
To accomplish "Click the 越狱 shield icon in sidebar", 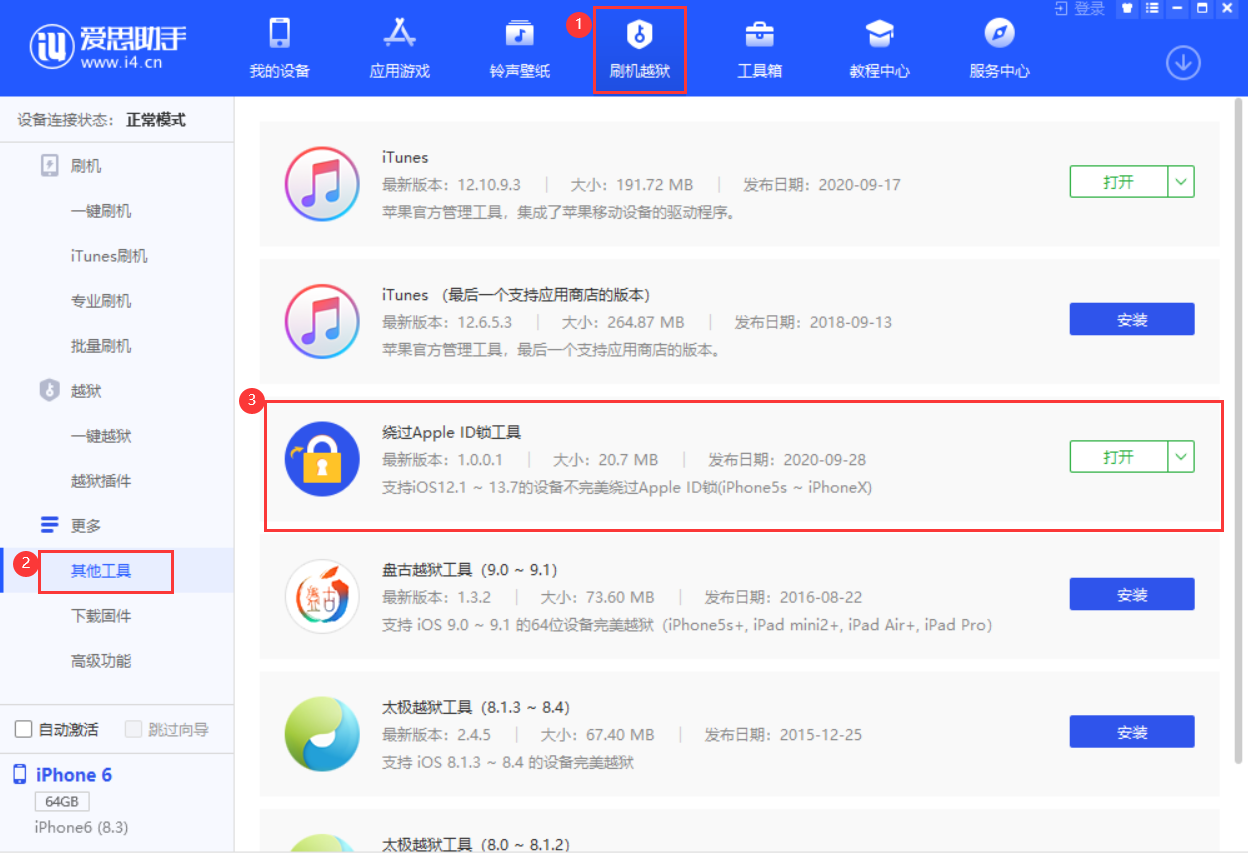I will [x=49, y=390].
